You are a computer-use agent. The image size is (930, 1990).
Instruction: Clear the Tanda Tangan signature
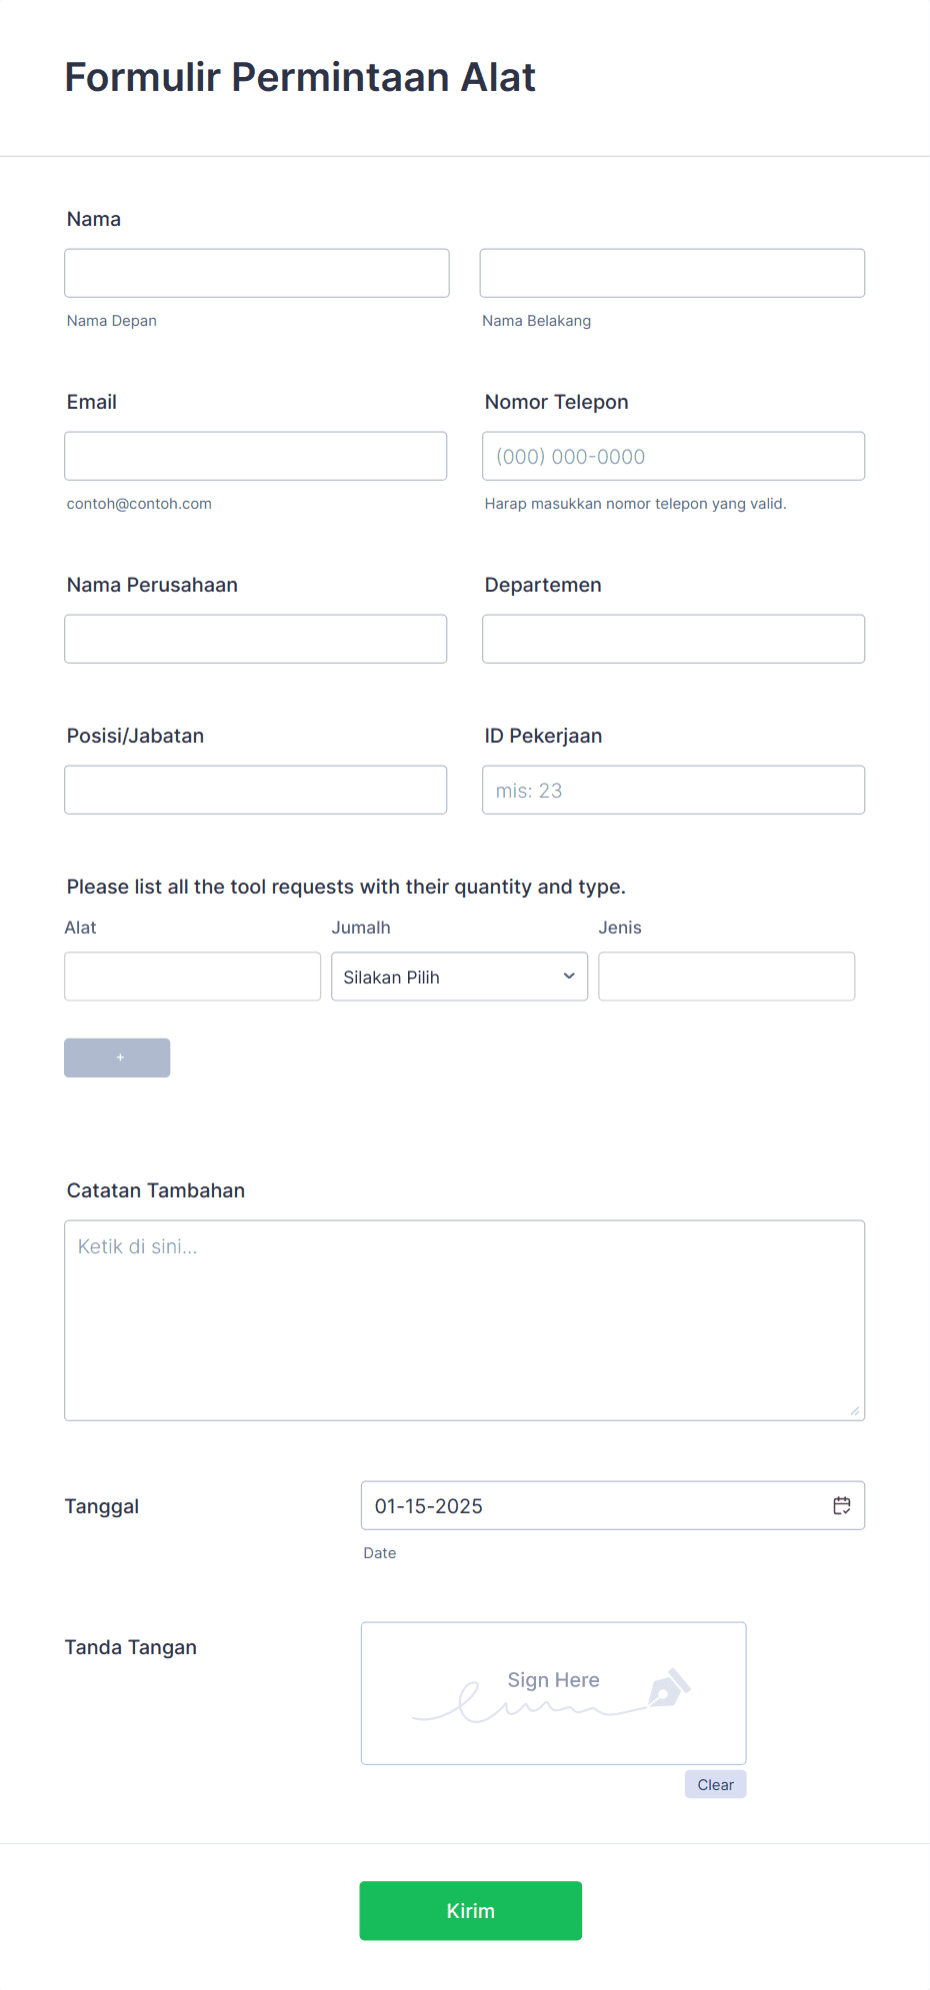715,1783
